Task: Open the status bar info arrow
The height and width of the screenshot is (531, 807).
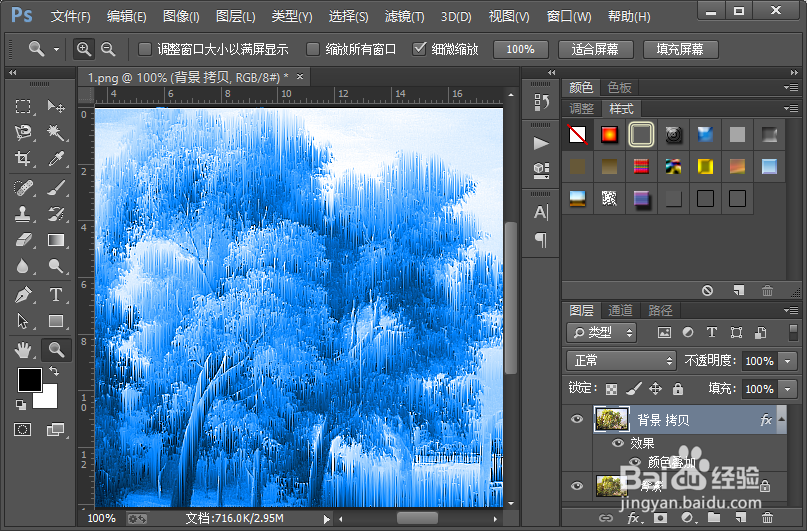Action: coord(326,519)
